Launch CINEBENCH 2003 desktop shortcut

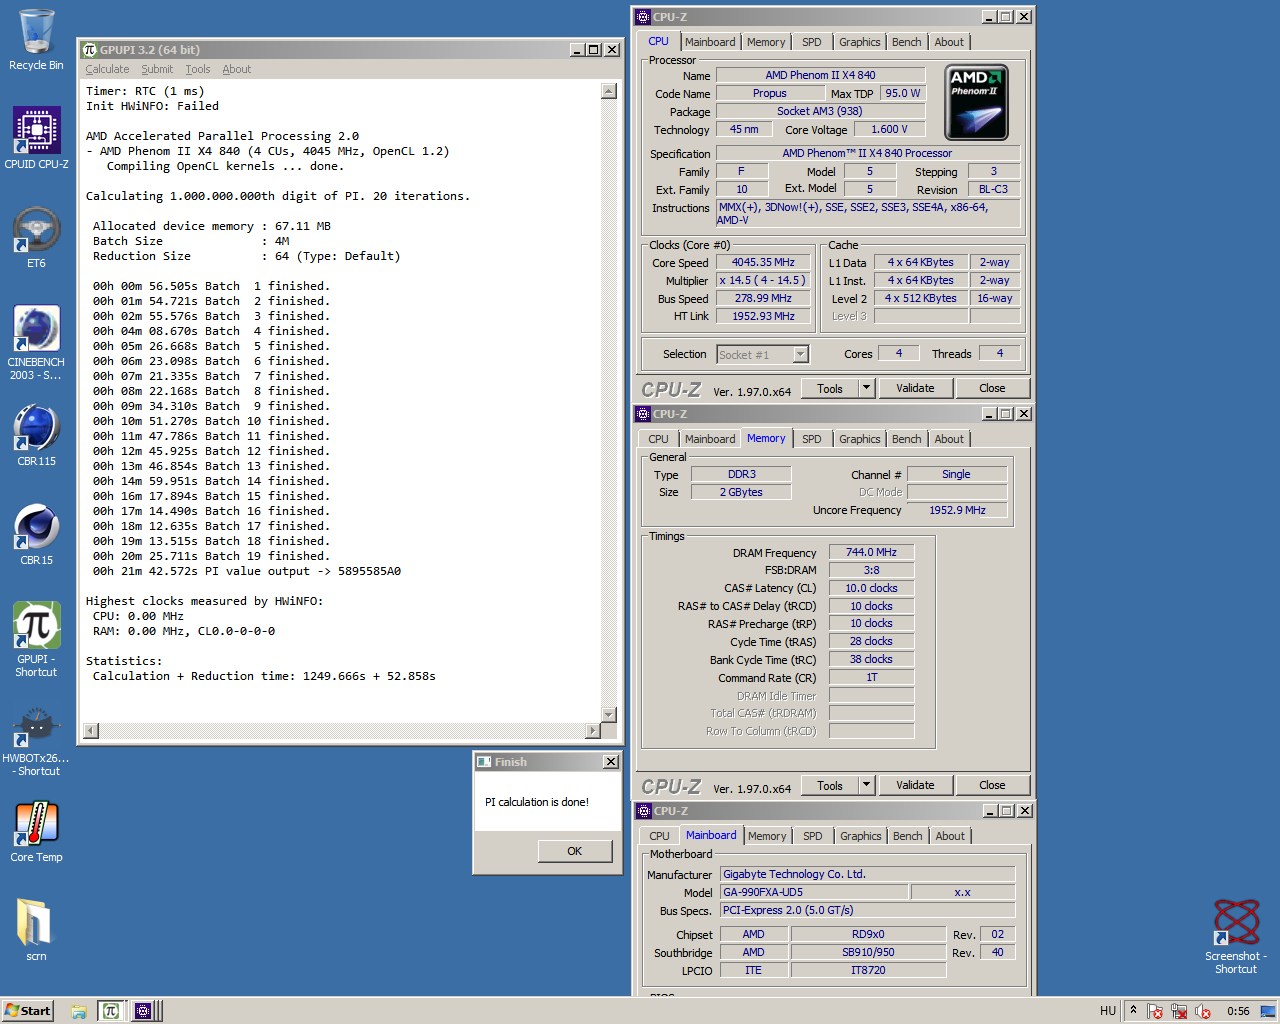pos(36,343)
